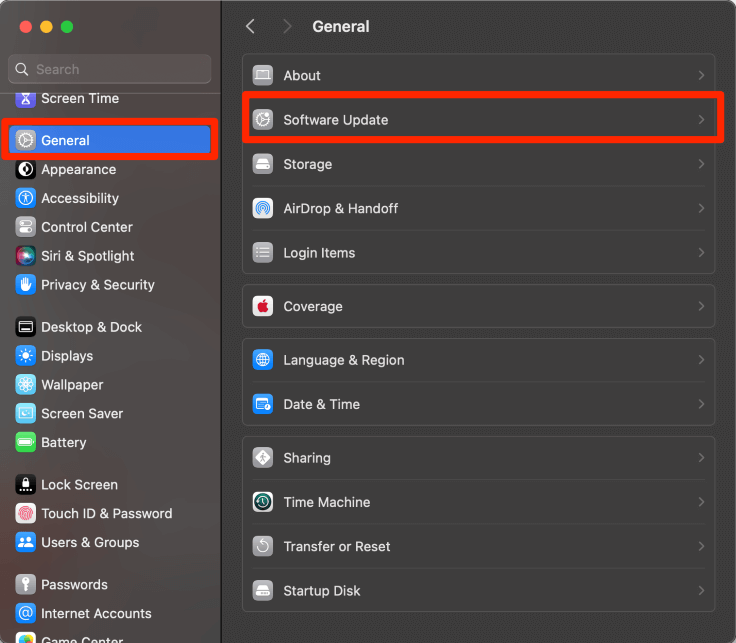Viewport: 736px width, 643px height.
Task: Open Login Items via its chevron
Action: pos(701,253)
